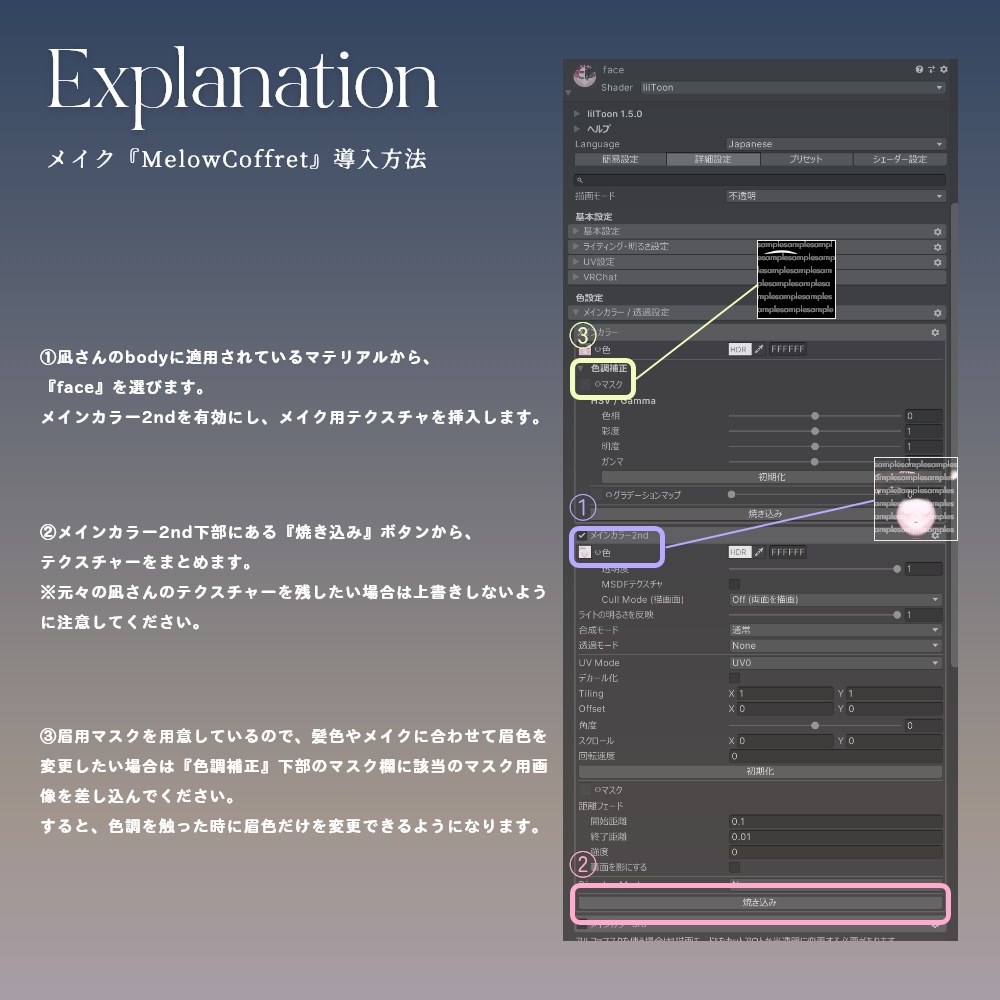
Task: Click the gear icon beside 基本設定 section
Action: [936, 231]
